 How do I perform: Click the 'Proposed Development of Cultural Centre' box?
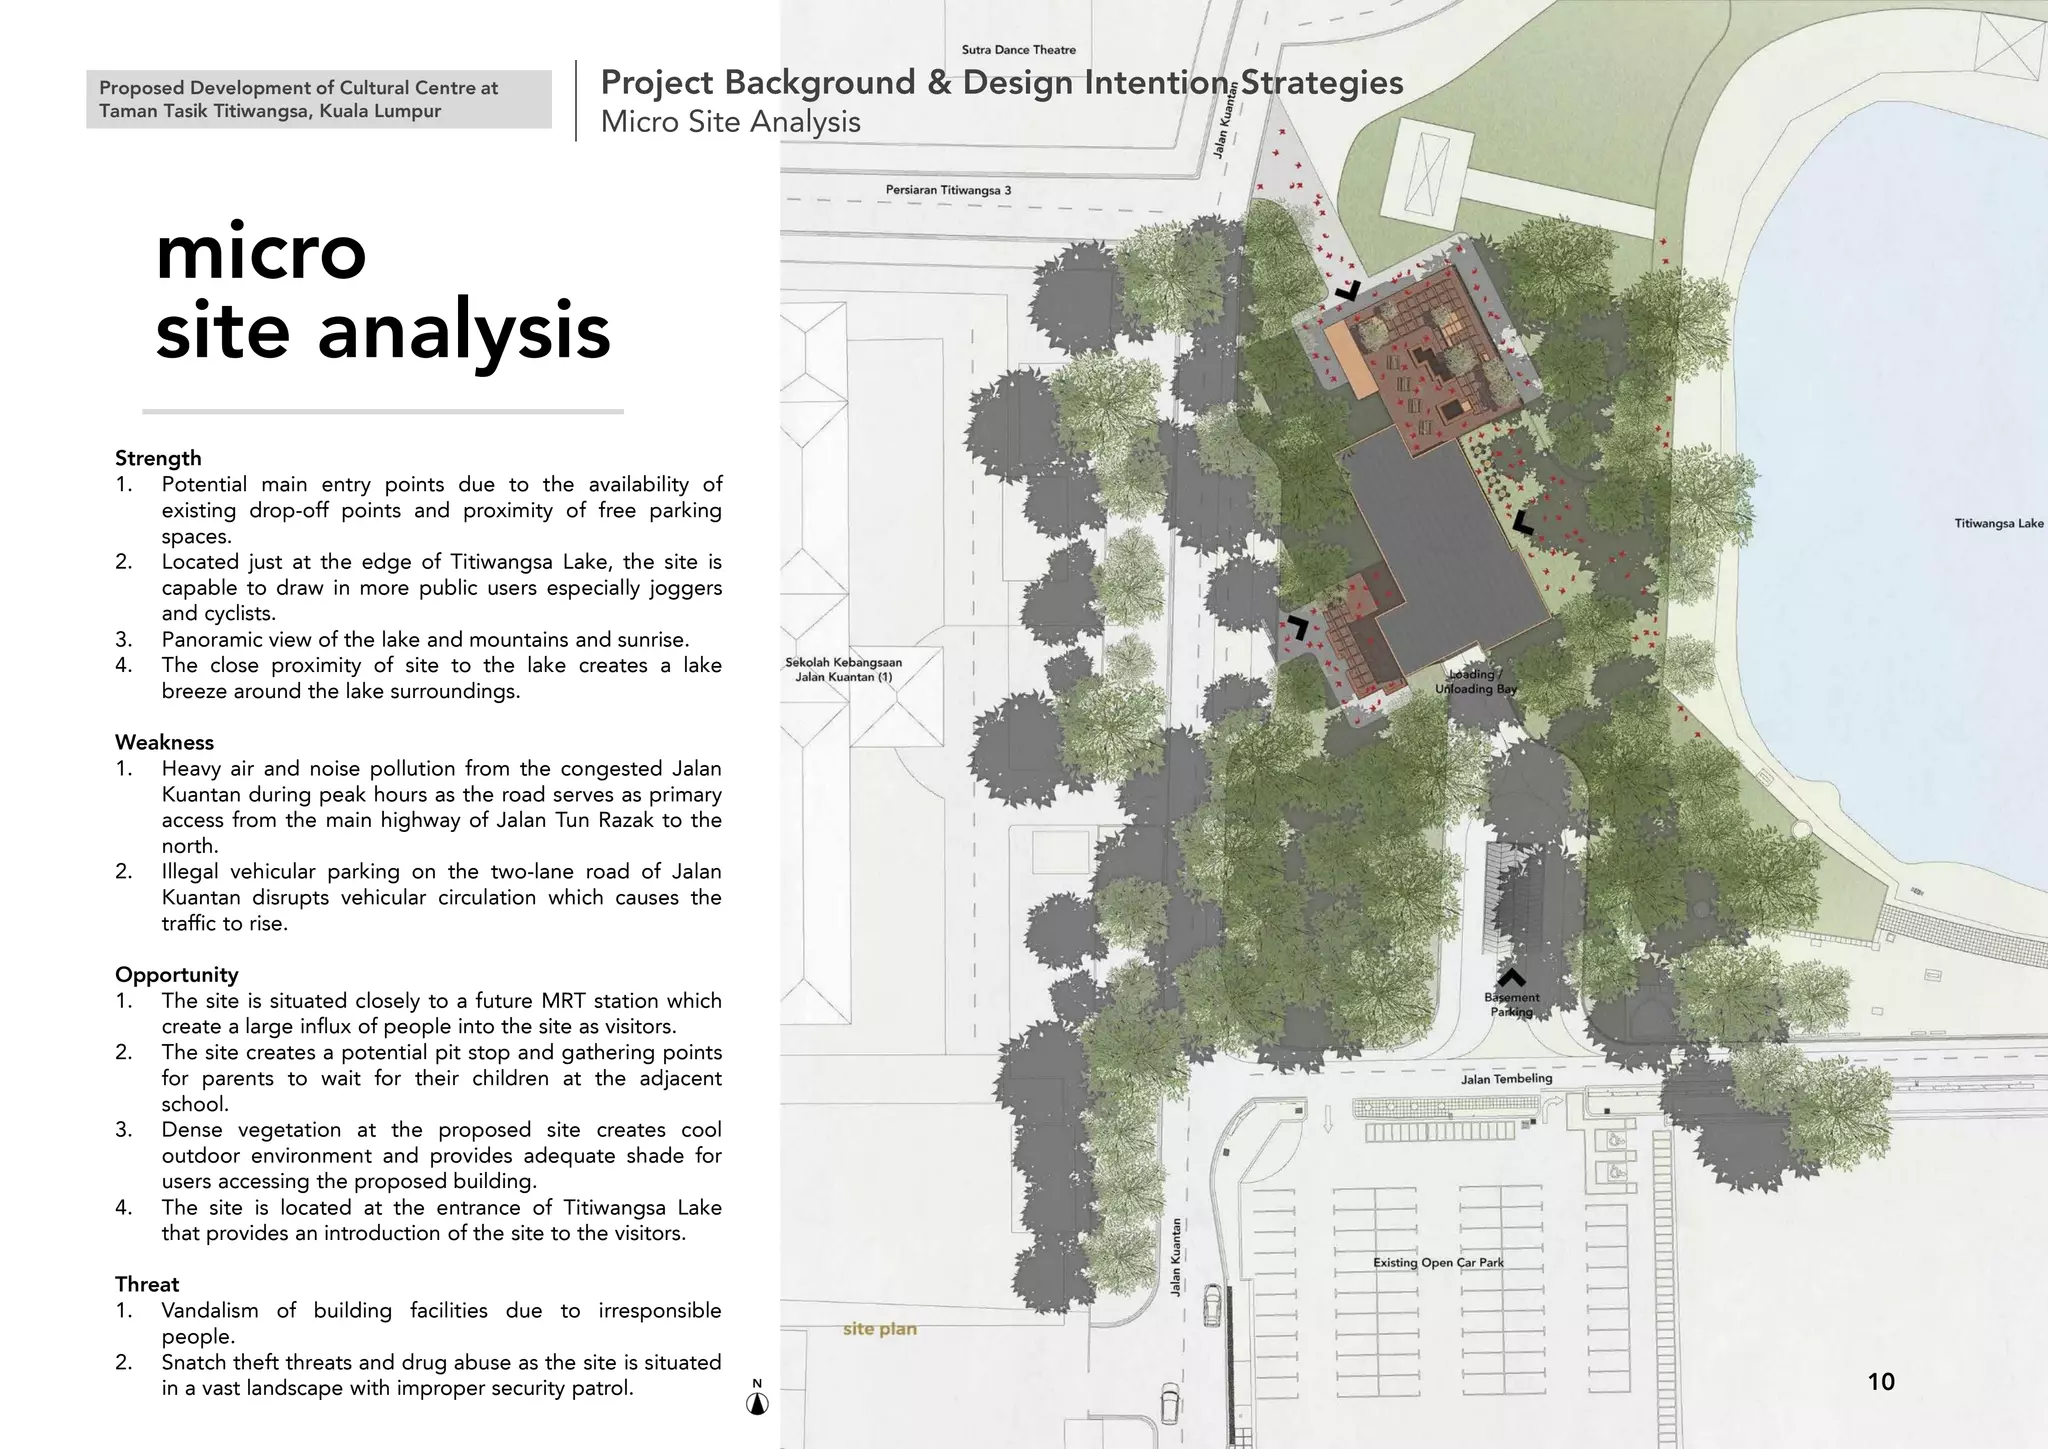tap(319, 99)
